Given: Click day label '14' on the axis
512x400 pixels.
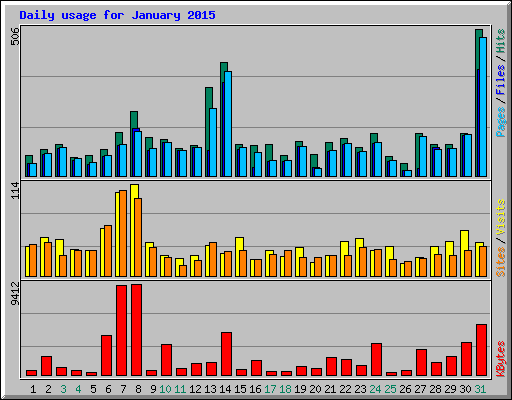Looking at the screenshot, I should 225,389.
